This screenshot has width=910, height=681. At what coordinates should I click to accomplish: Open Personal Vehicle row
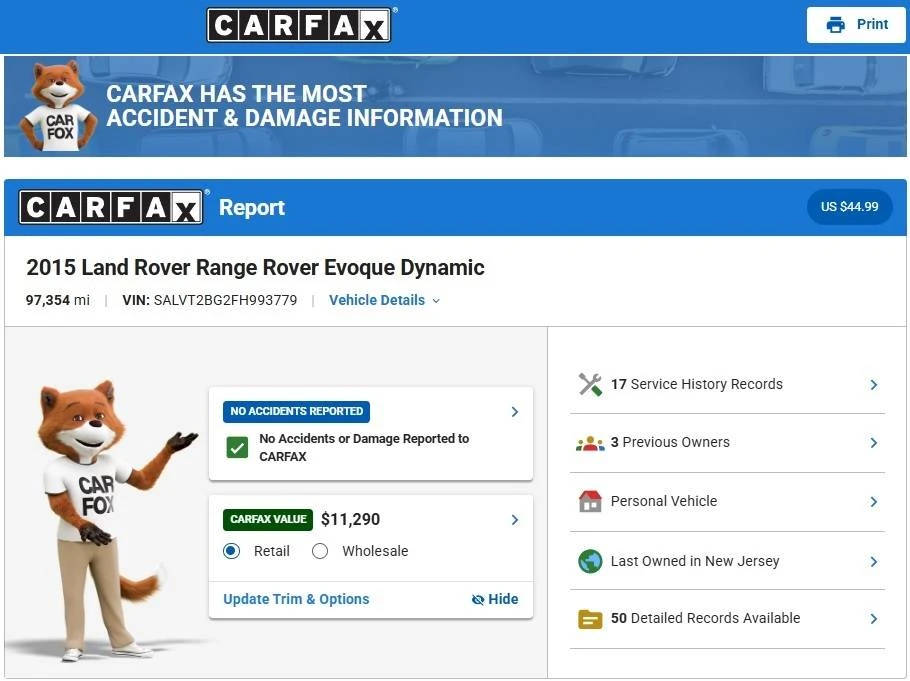pyautogui.click(x=728, y=502)
